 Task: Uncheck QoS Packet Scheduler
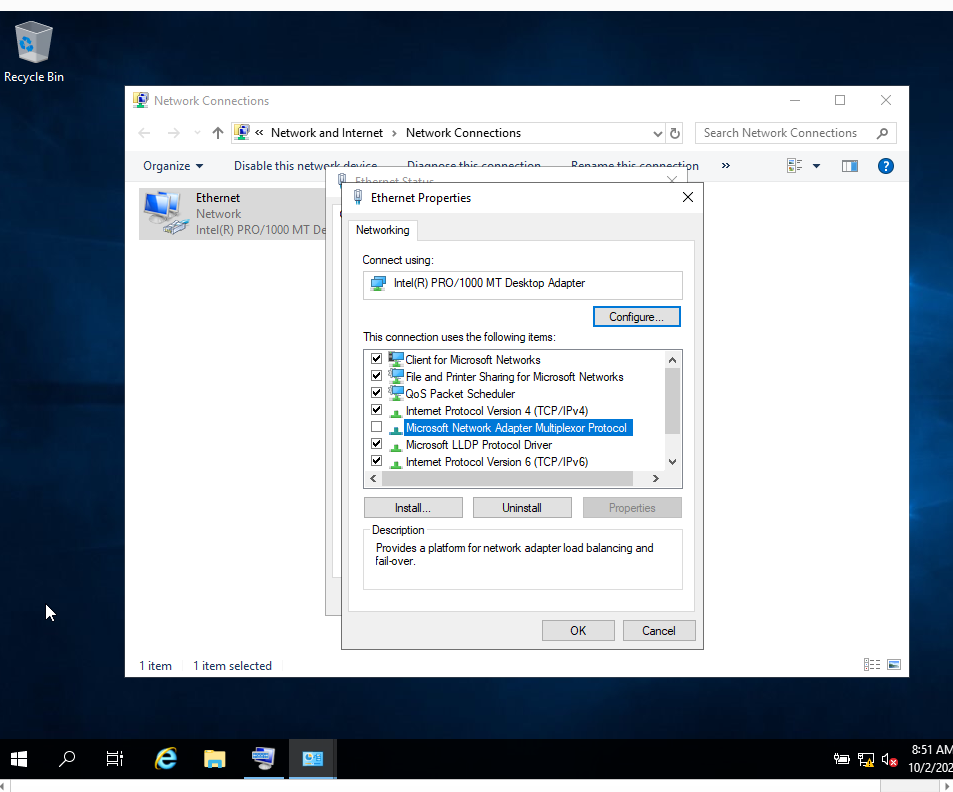(377, 393)
